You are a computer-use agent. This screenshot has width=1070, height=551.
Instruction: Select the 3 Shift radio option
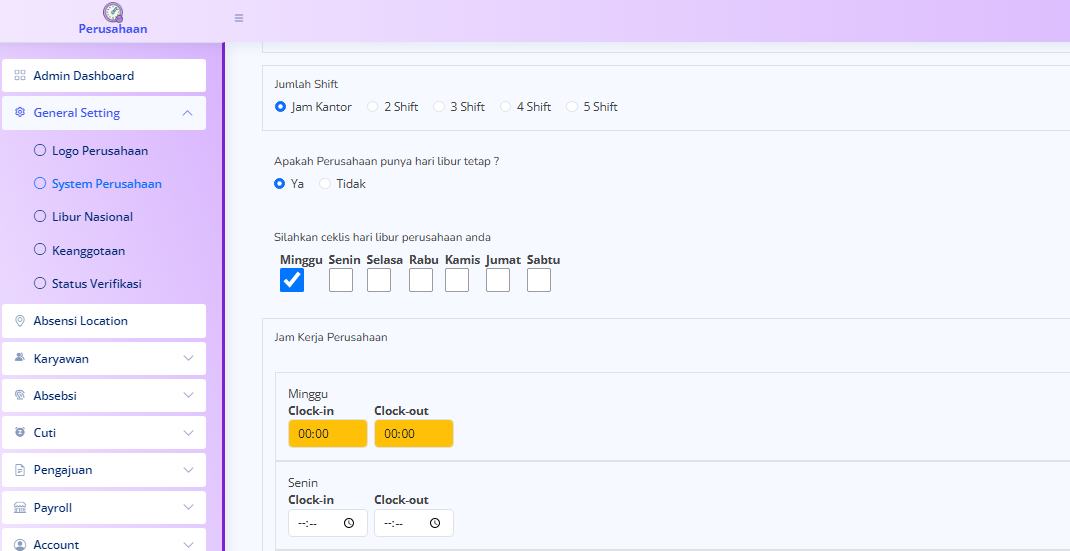click(439, 107)
